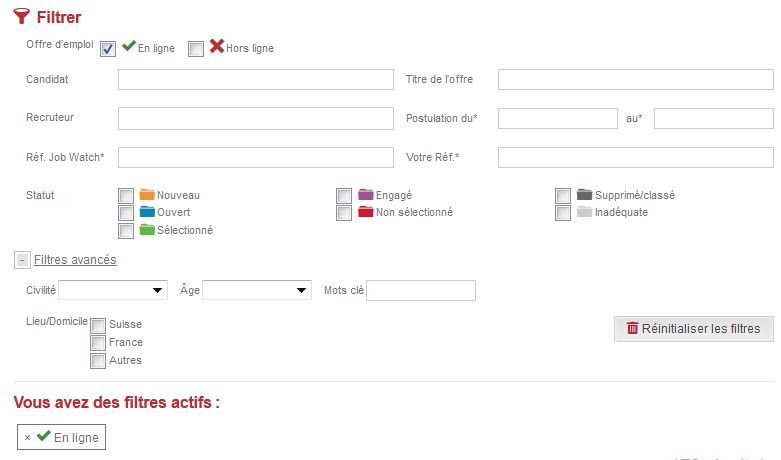Check the Inadéquate status checkbox

563,213
